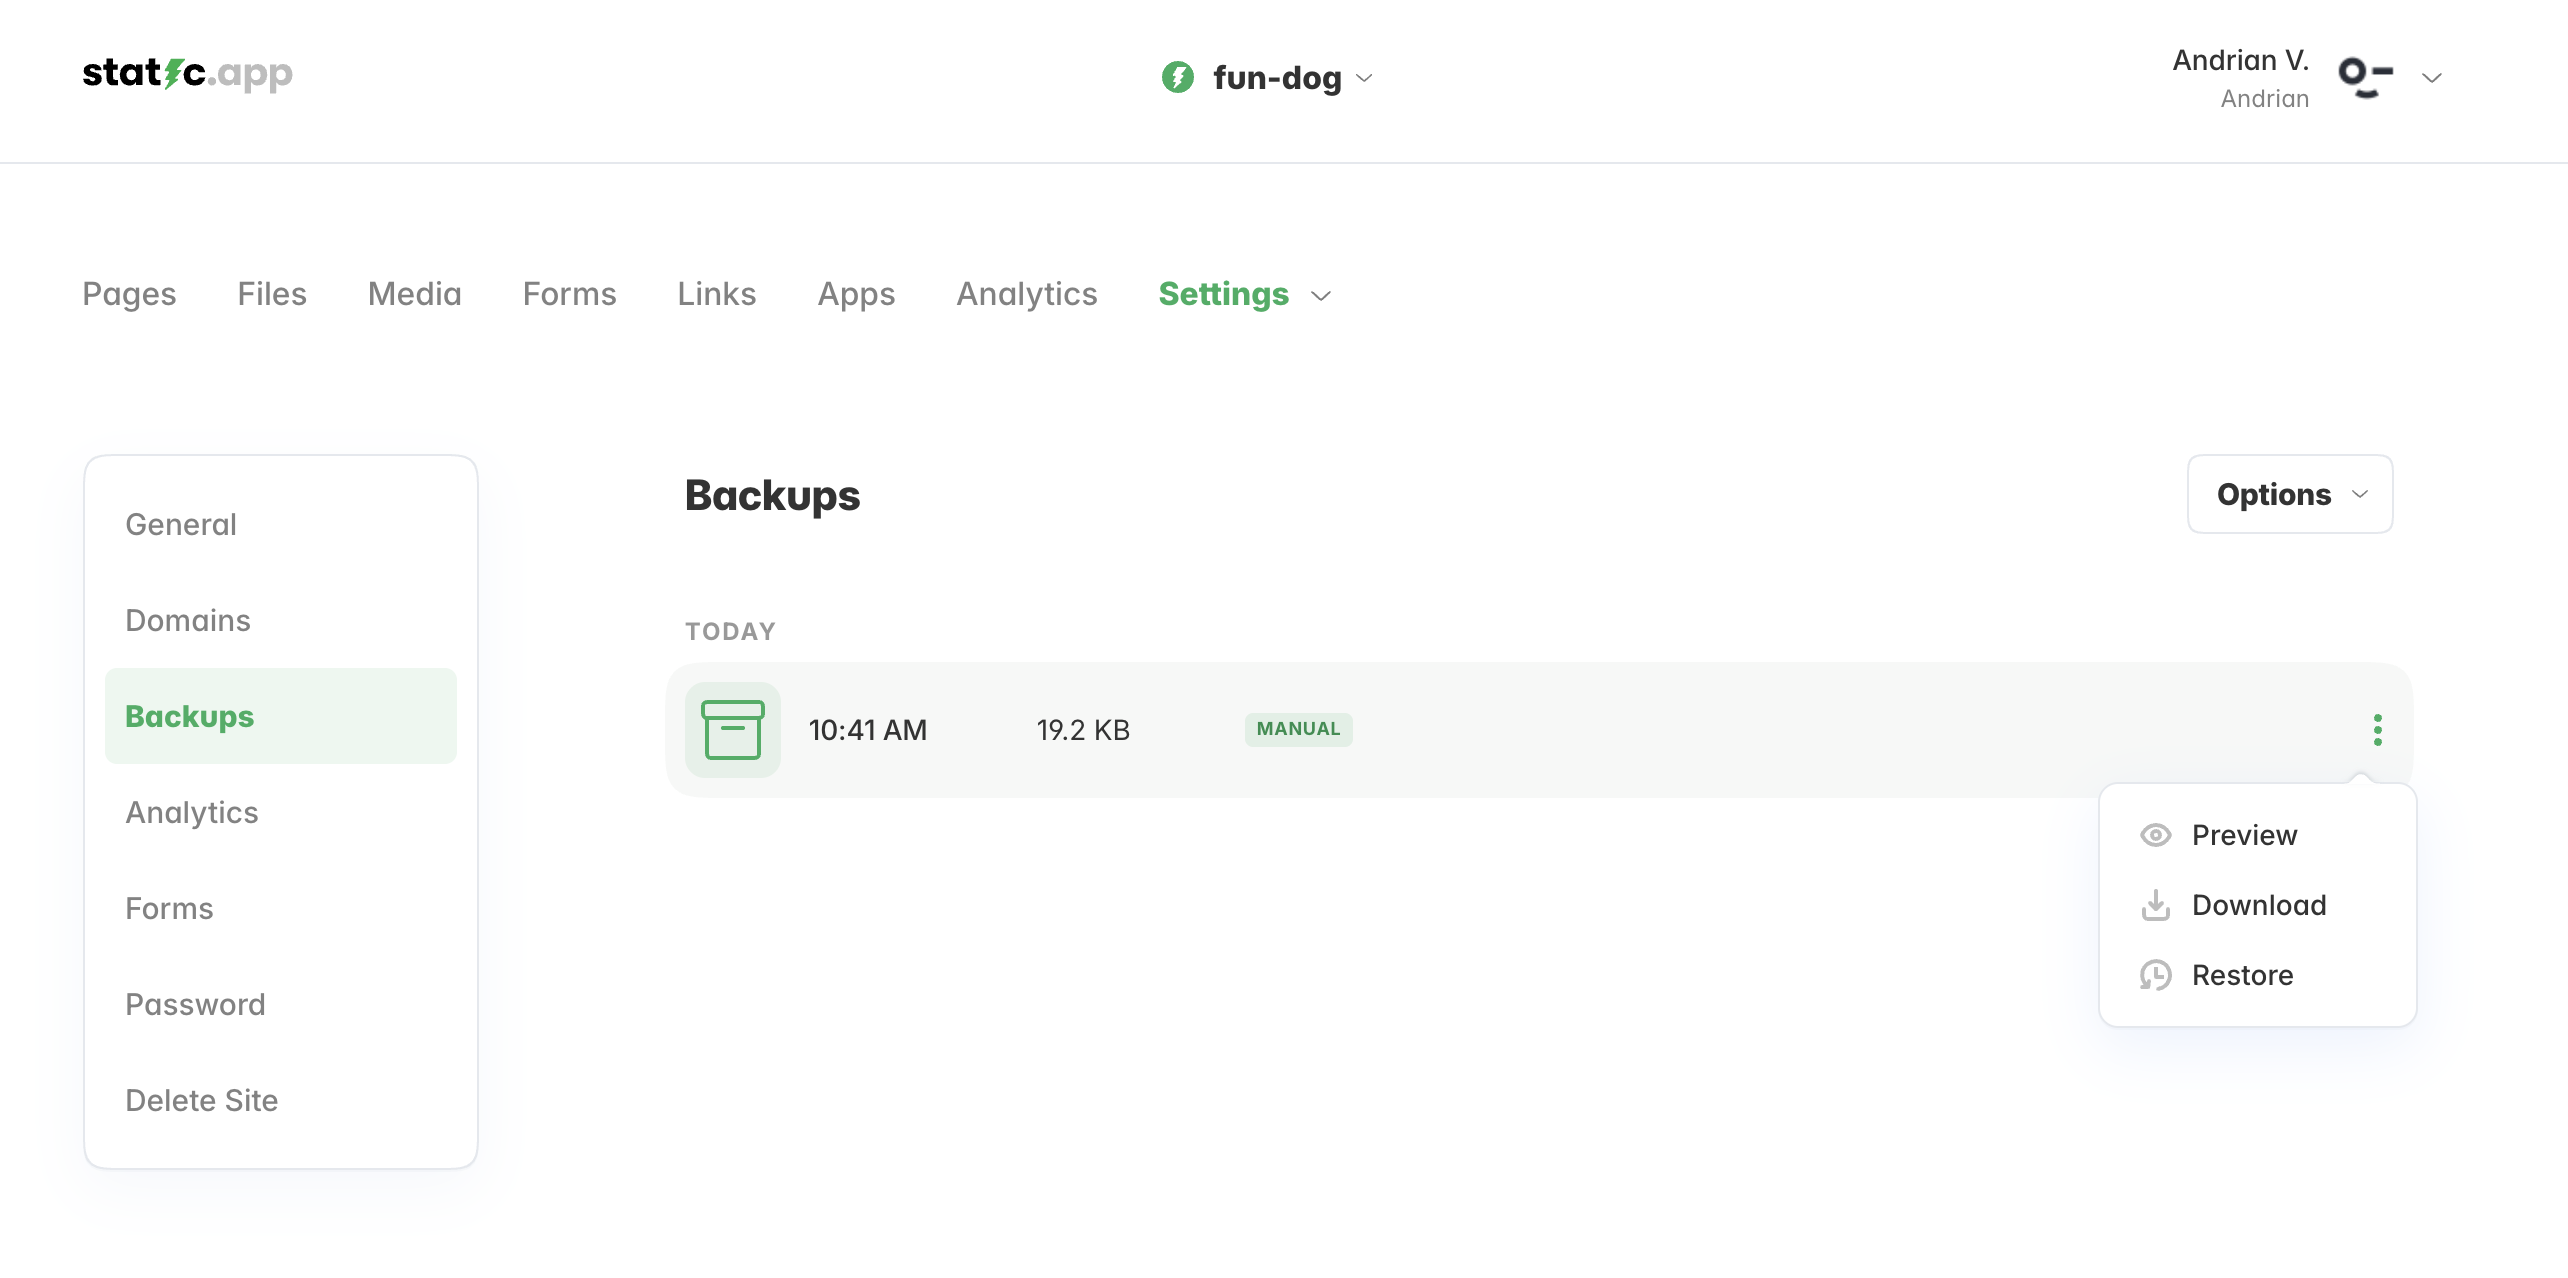The height and width of the screenshot is (1278, 2568).
Task: Click the backup archive box icon
Action: click(732, 730)
